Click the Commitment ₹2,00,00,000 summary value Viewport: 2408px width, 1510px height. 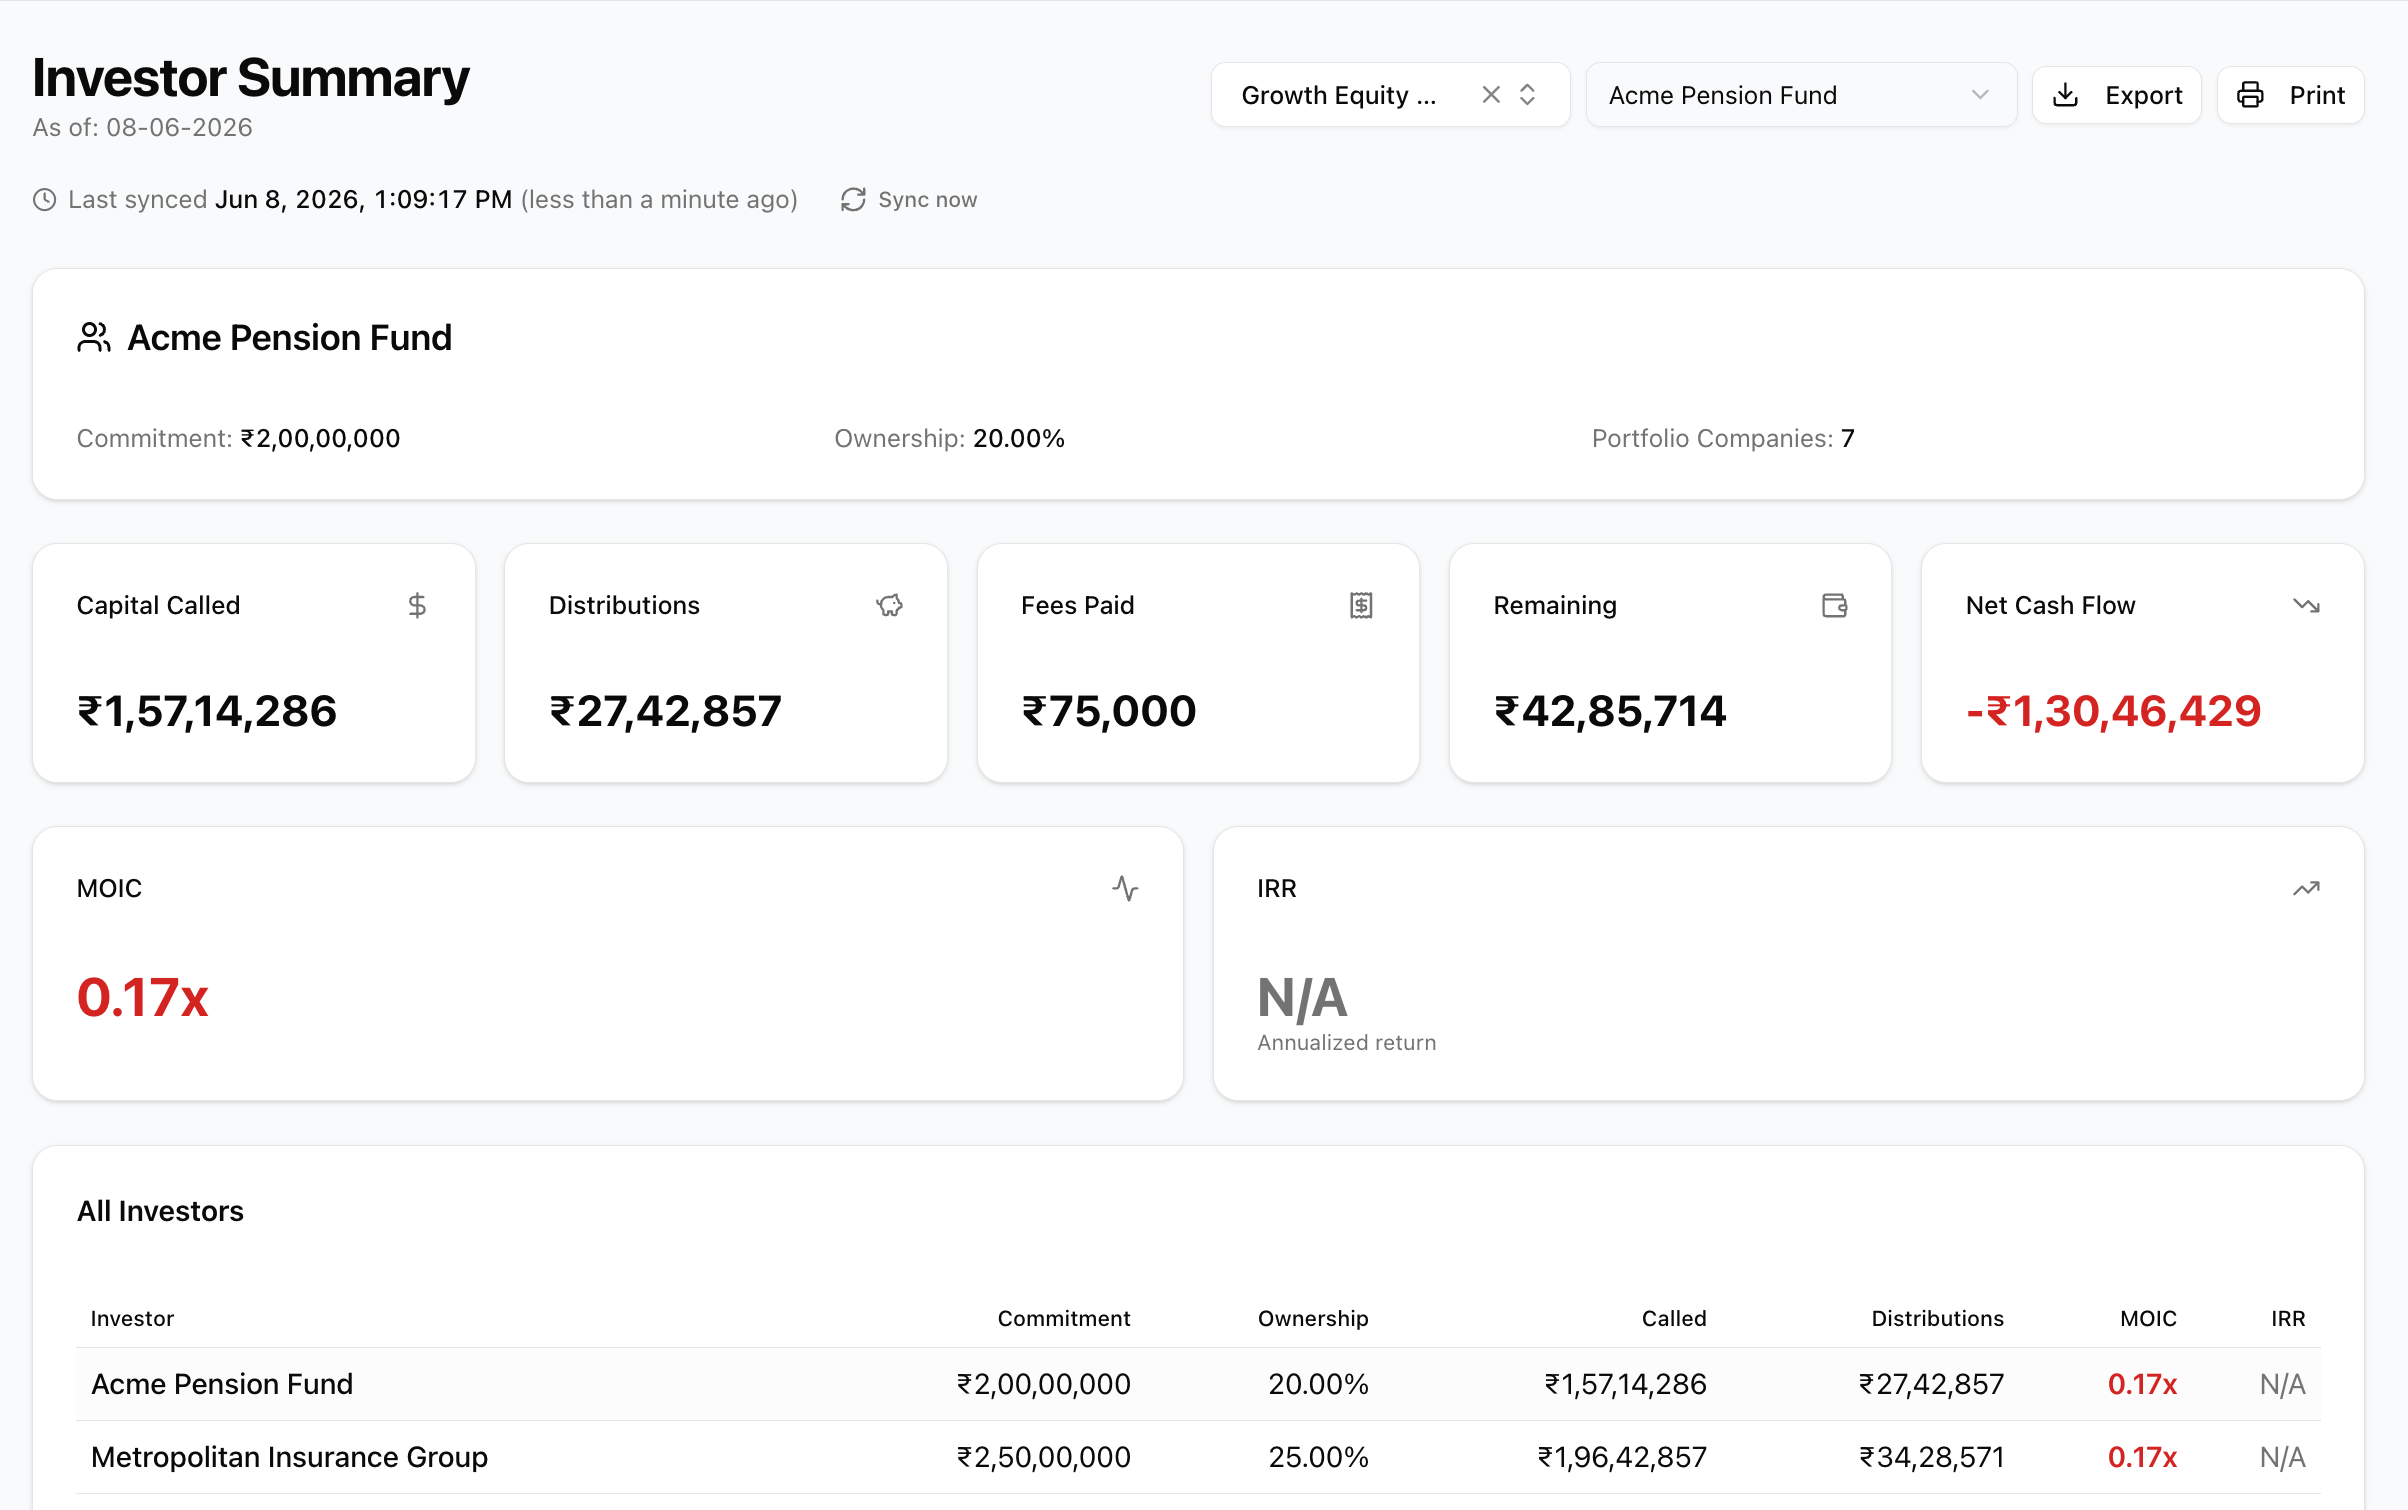[x=320, y=438]
